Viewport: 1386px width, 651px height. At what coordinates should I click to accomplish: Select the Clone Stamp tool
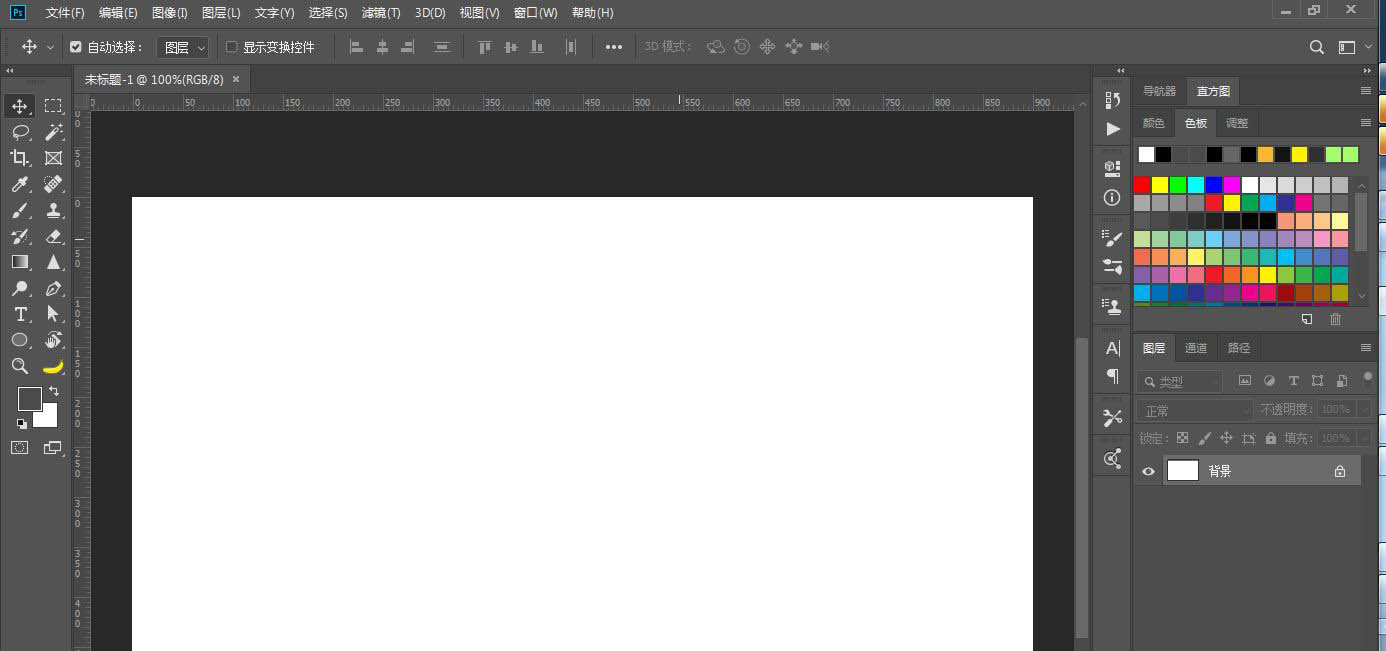click(x=53, y=210)
